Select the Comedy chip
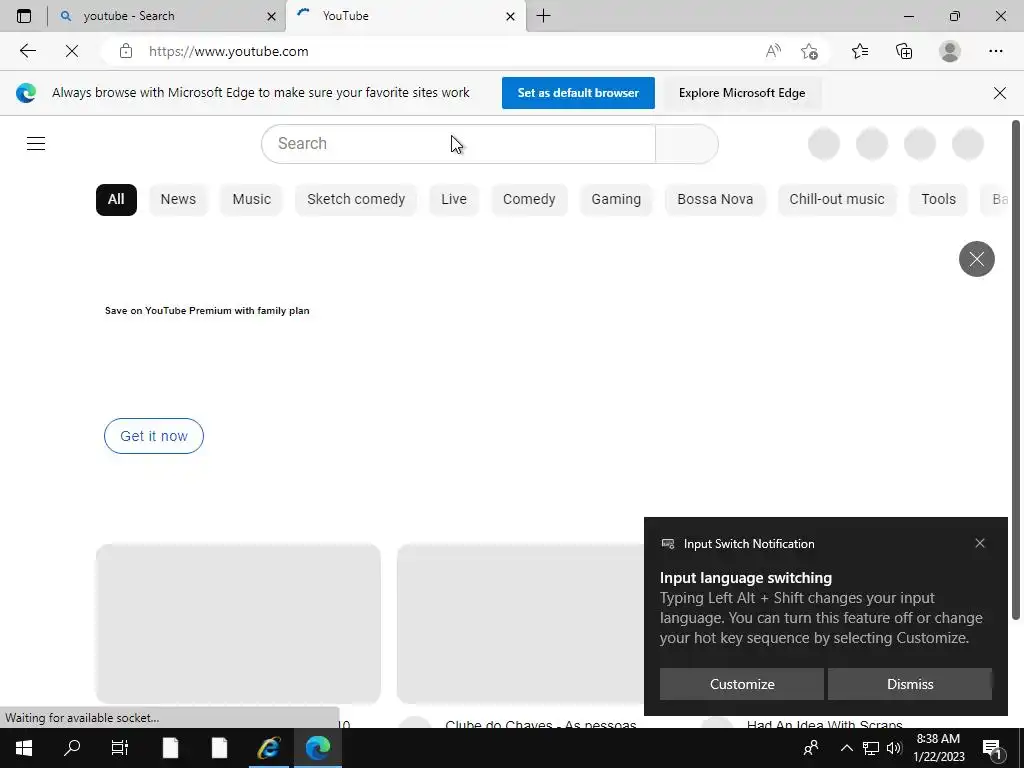 click(529, 199)
